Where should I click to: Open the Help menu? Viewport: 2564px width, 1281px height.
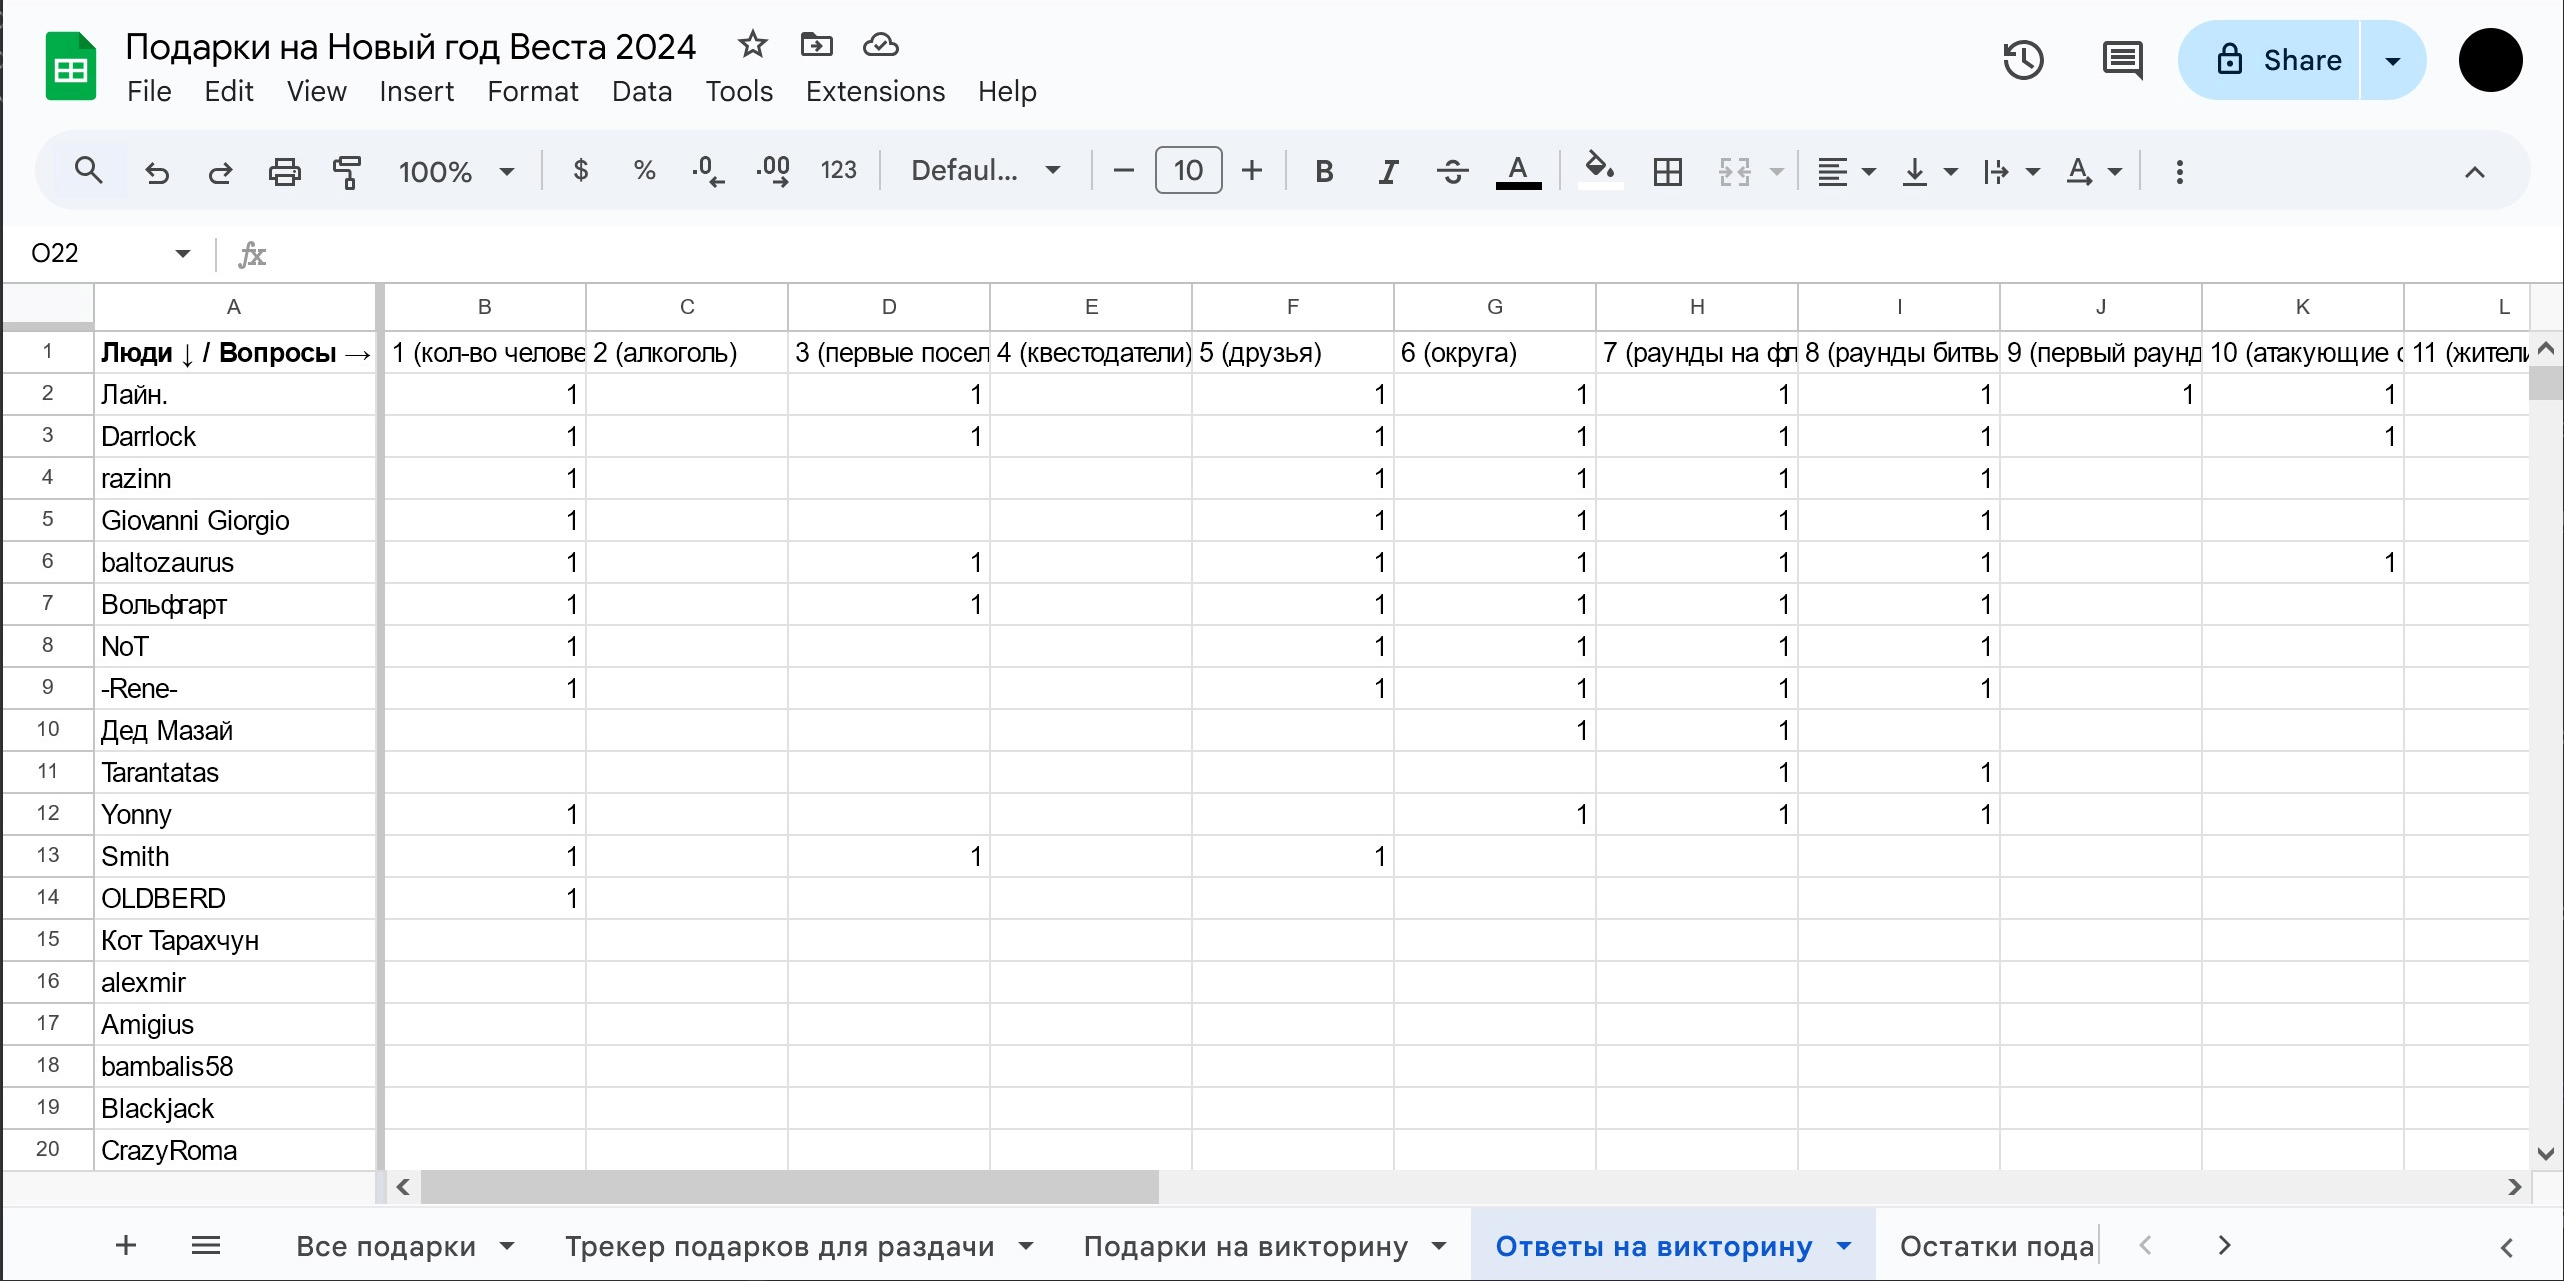tap(1007, 92)
